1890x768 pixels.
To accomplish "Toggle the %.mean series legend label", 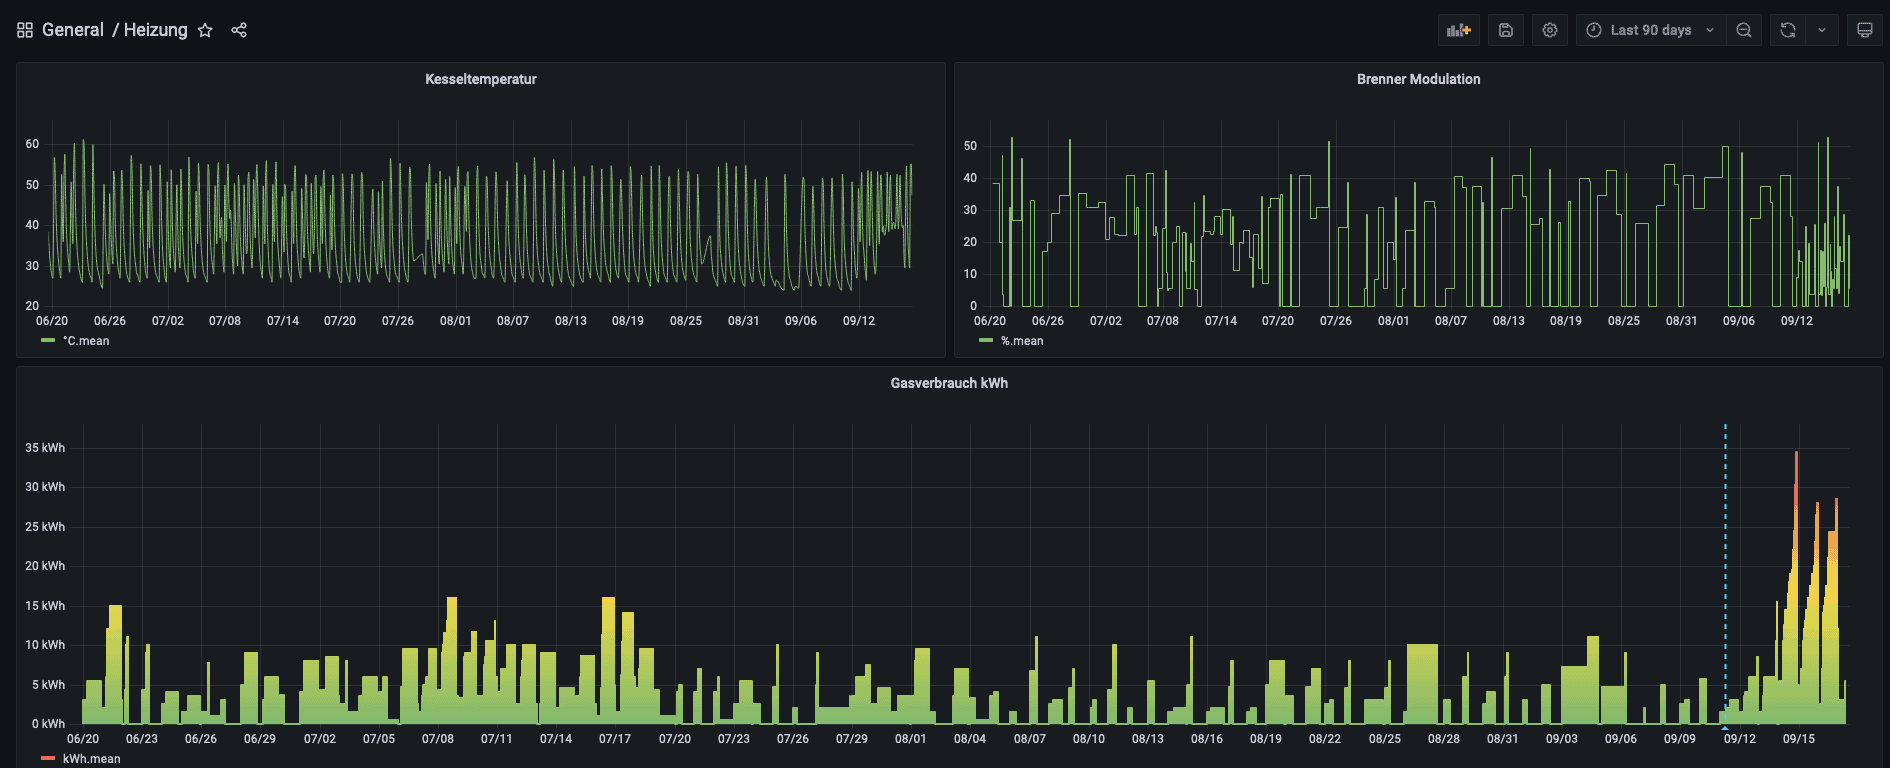I will (1022, 341).
